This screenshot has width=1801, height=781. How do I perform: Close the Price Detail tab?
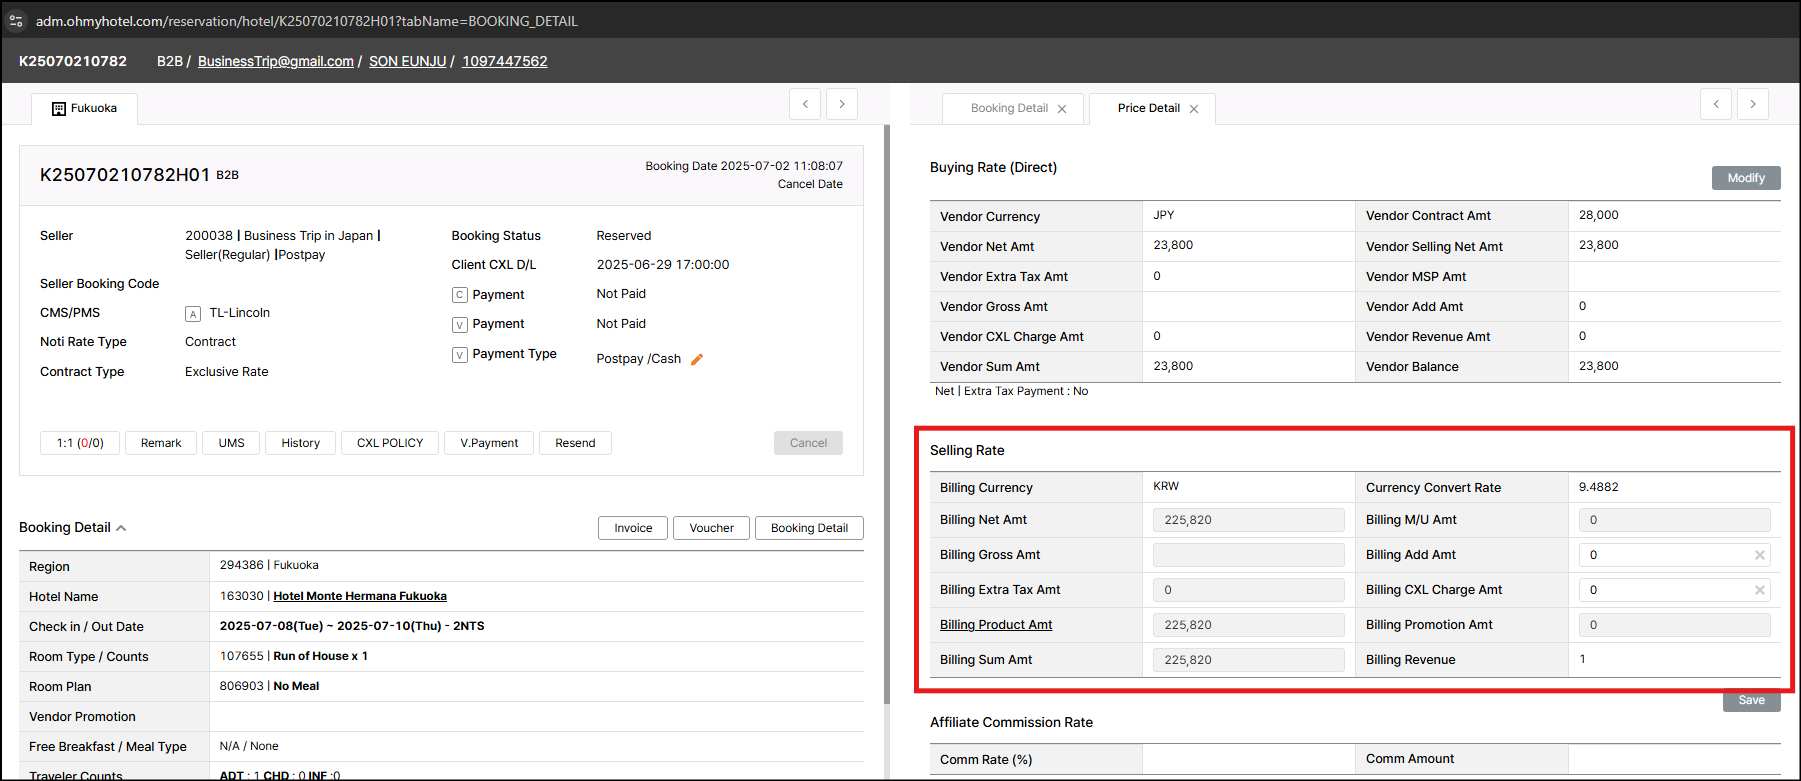(x=1194, y=109)
